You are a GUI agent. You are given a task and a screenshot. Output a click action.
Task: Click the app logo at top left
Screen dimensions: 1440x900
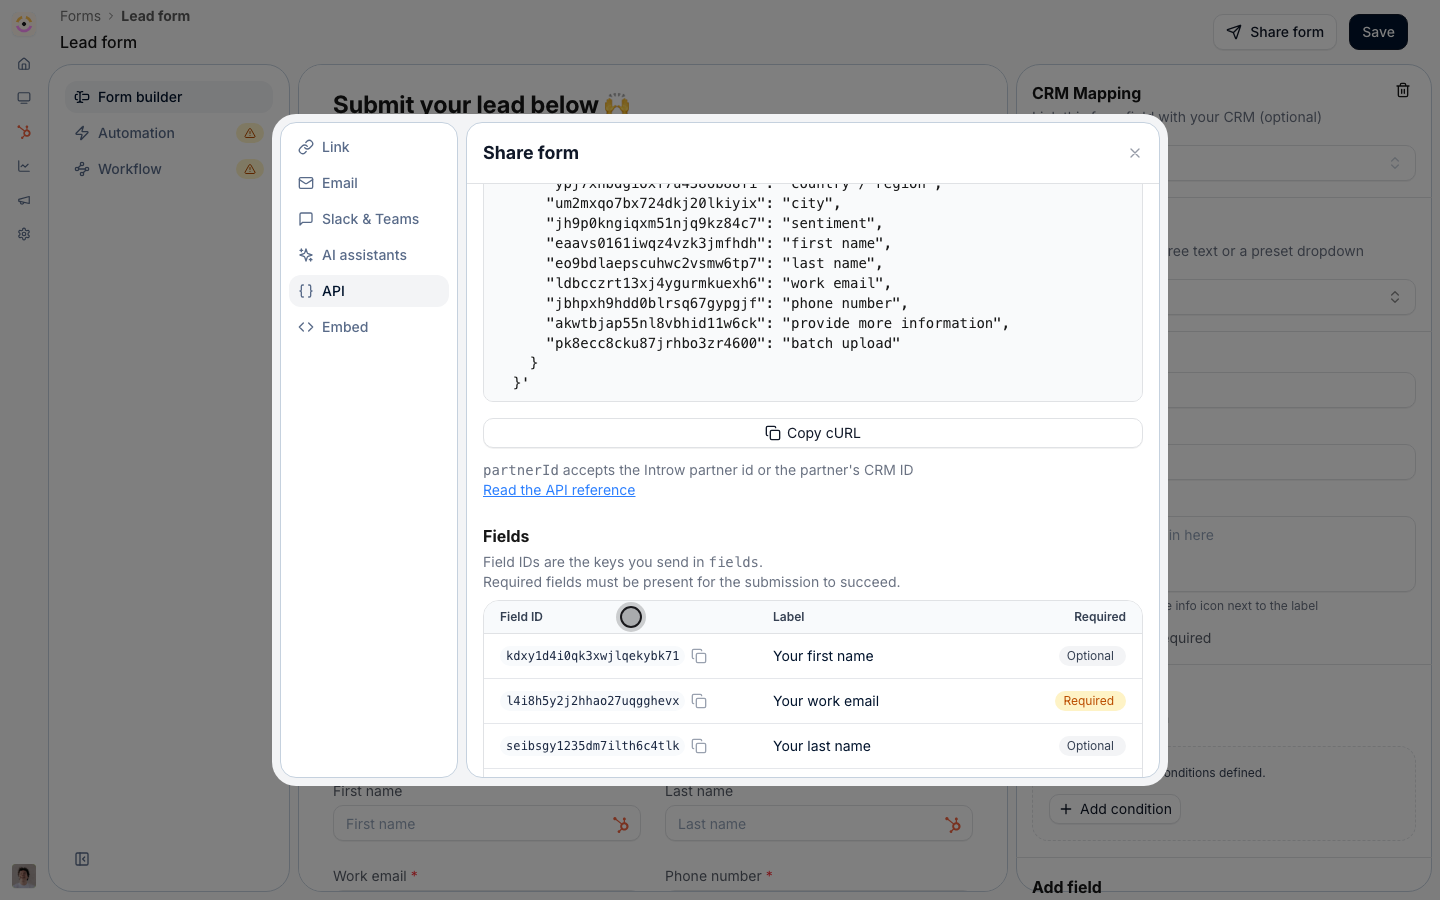pyautogui.click(x=24, y=24)
